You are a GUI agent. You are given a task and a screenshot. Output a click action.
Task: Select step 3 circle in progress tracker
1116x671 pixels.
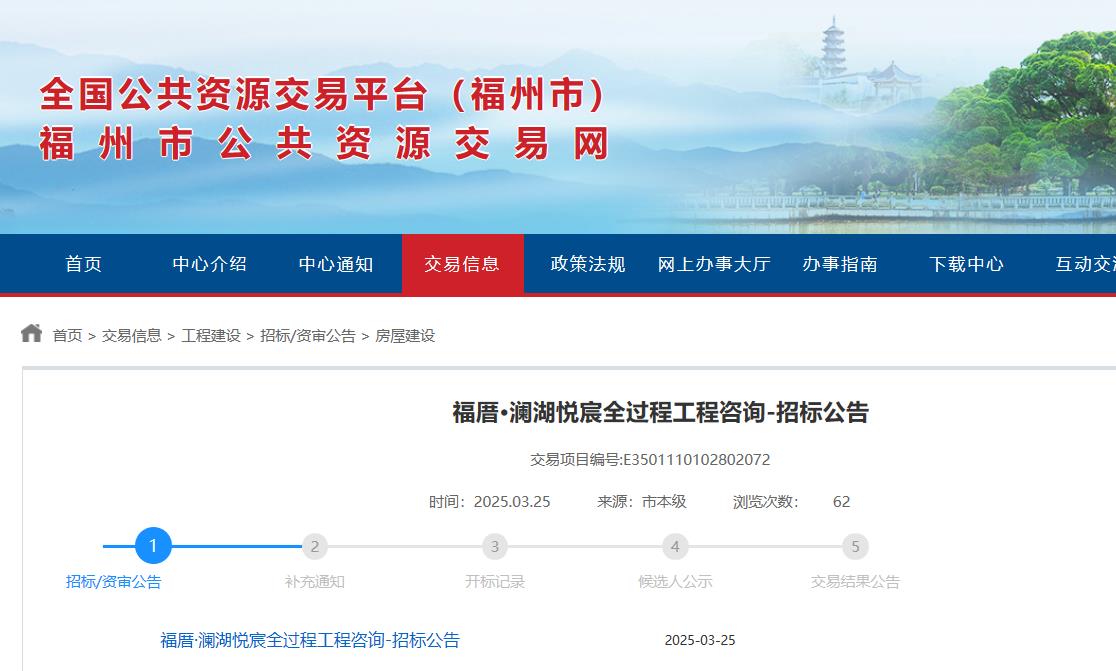(495, 546)
